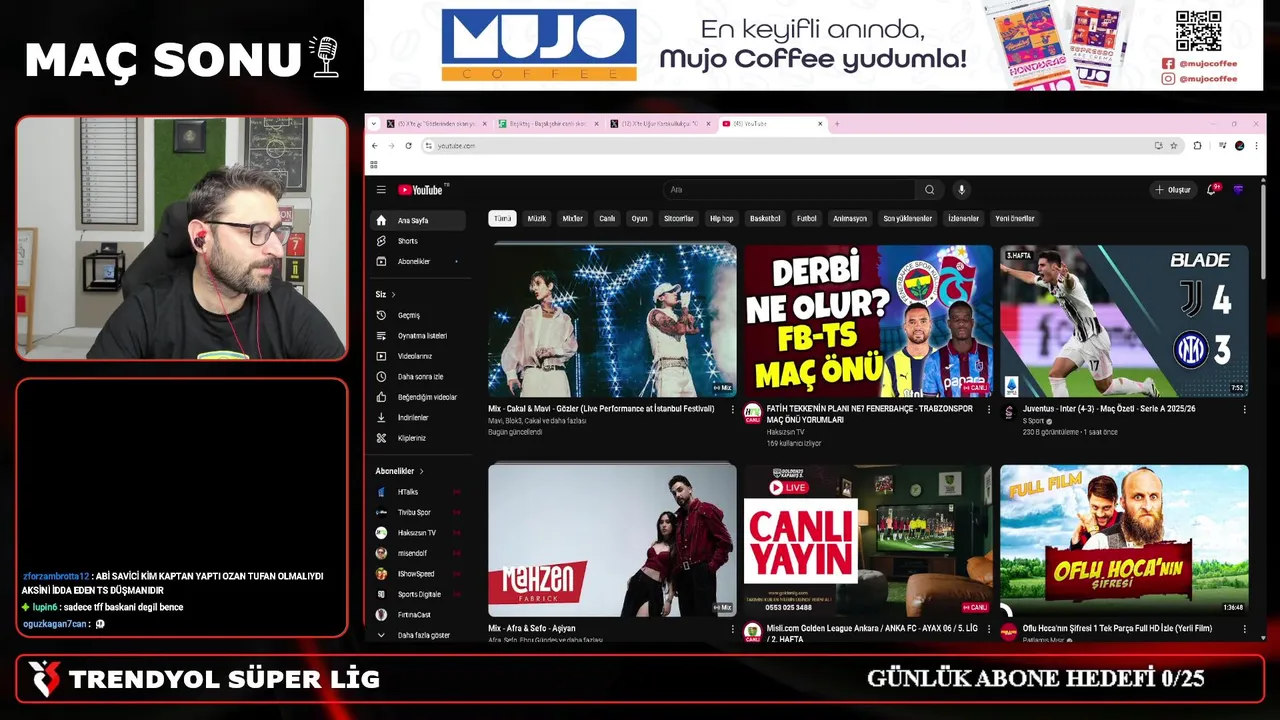The width and height of the screenshot is (1280, 720).
Task: Open a new browser tab
Action: click(x=837, y=124)
